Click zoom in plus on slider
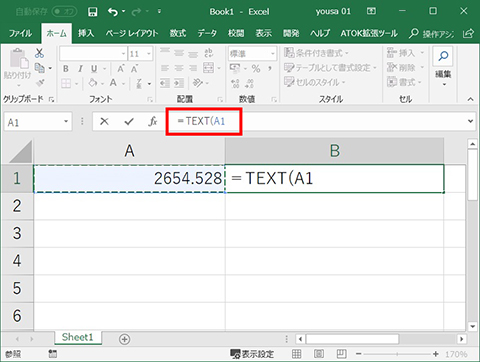The image size is (480, 362). [436, 354]
